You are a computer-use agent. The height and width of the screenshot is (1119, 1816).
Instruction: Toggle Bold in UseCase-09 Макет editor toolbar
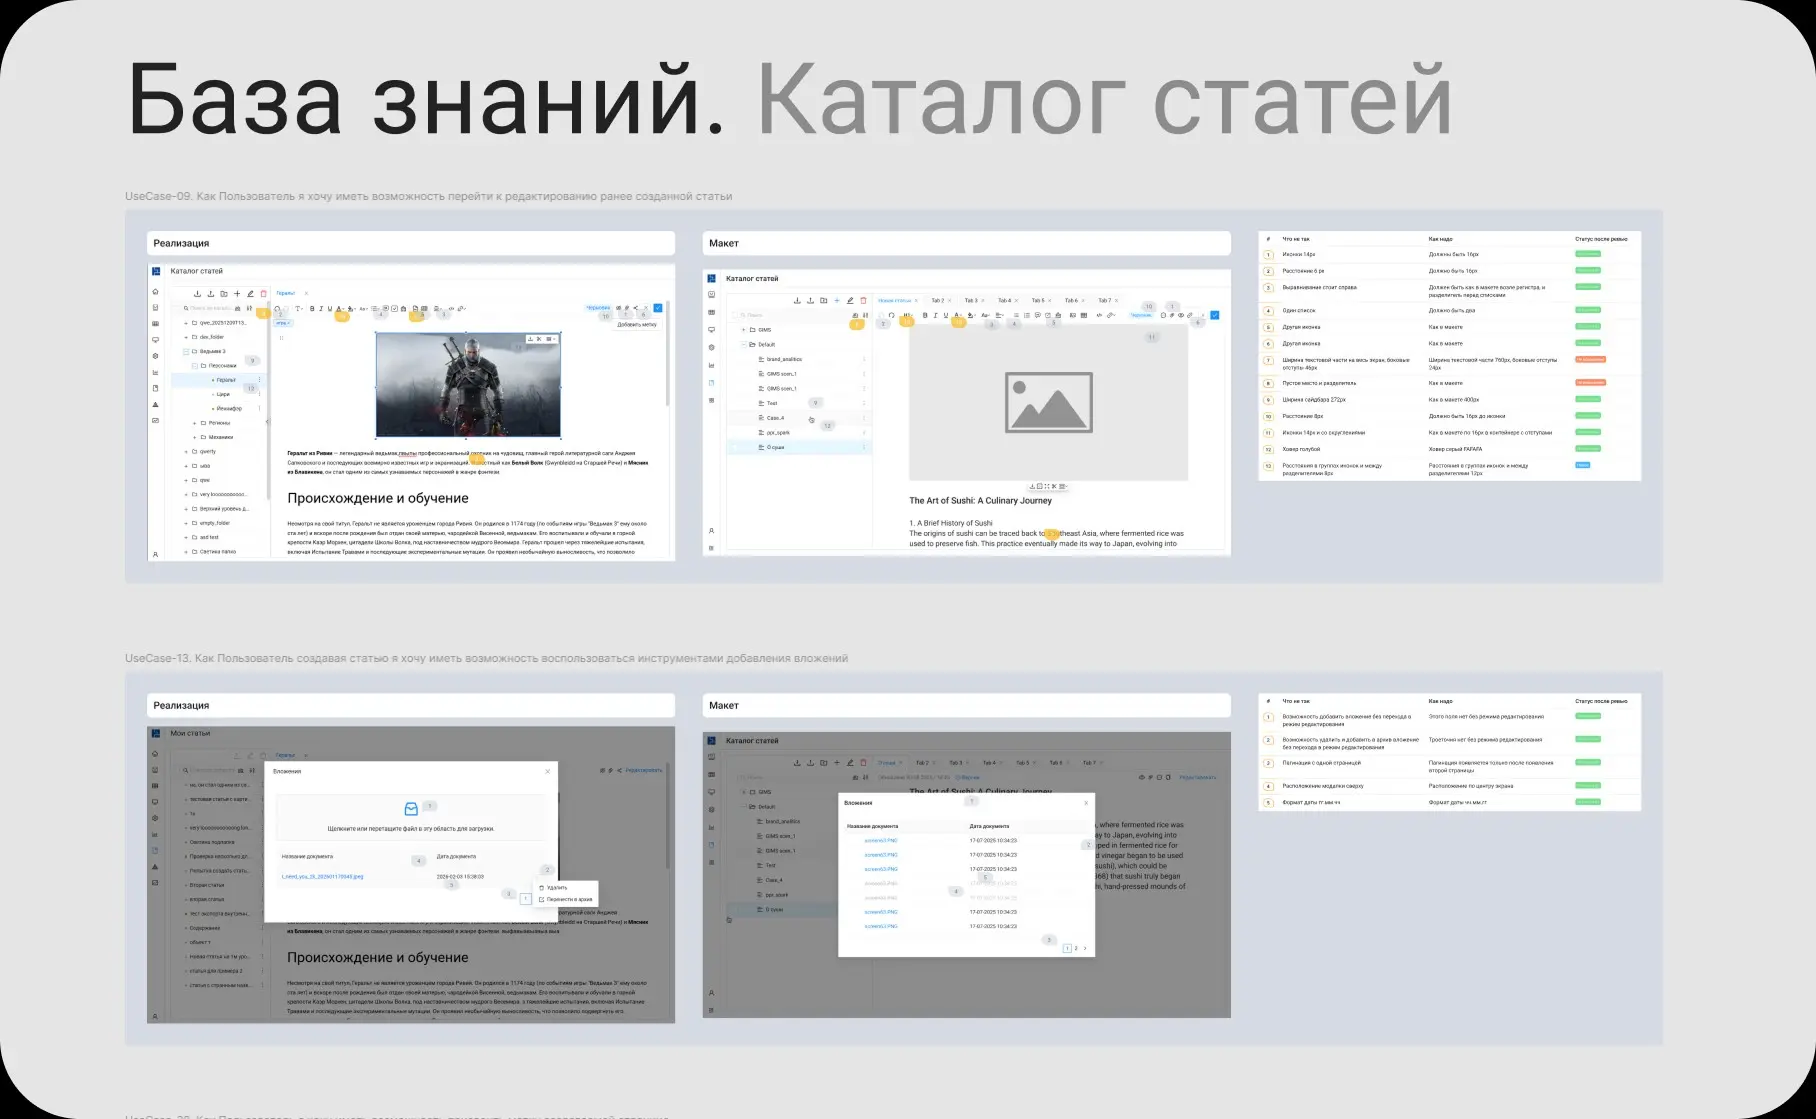[925, 315]
